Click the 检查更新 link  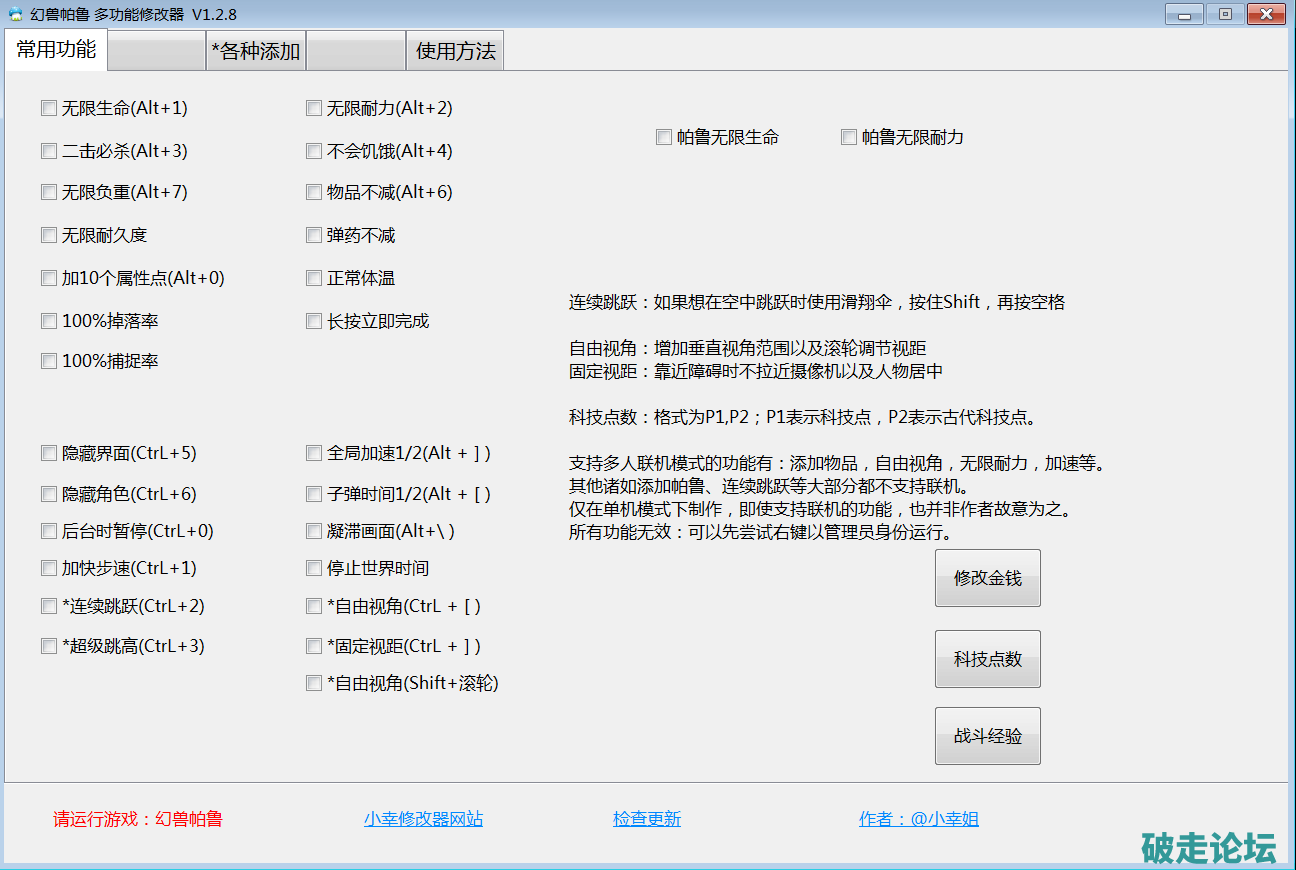coord(647,819)
